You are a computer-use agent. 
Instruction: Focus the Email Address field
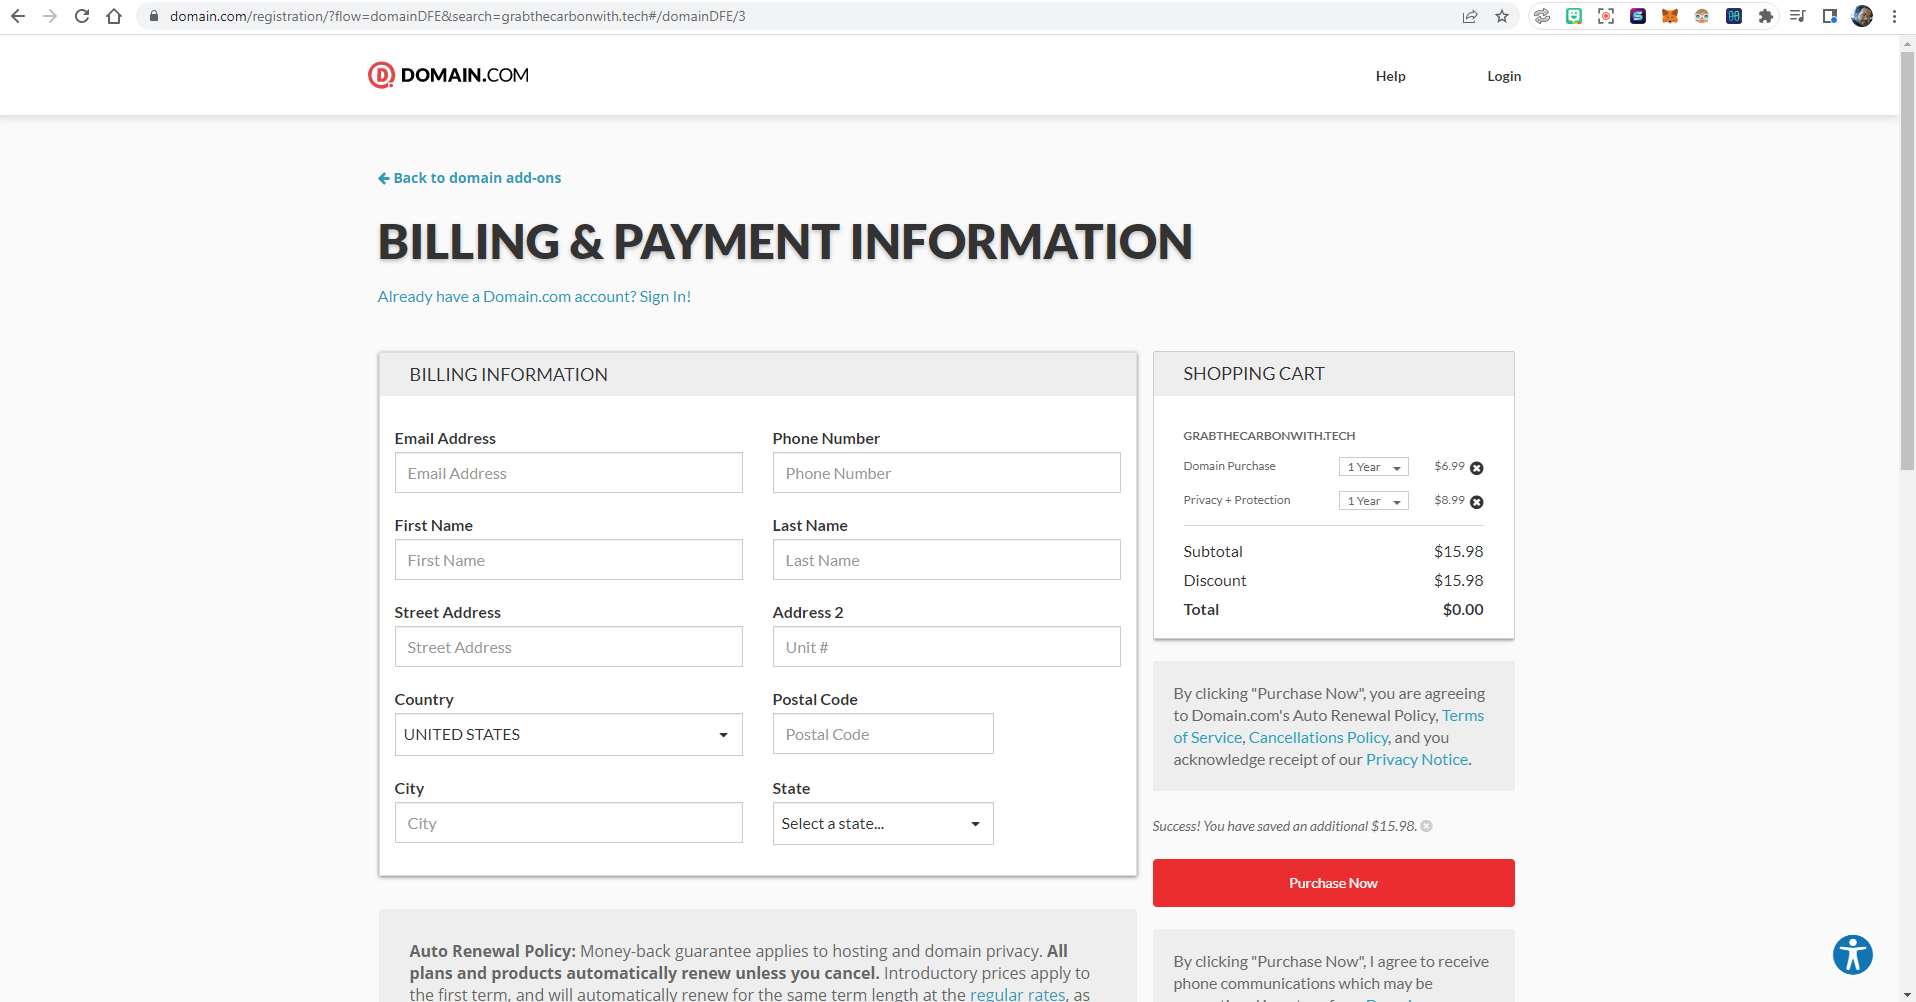click(x=568, y=473)
